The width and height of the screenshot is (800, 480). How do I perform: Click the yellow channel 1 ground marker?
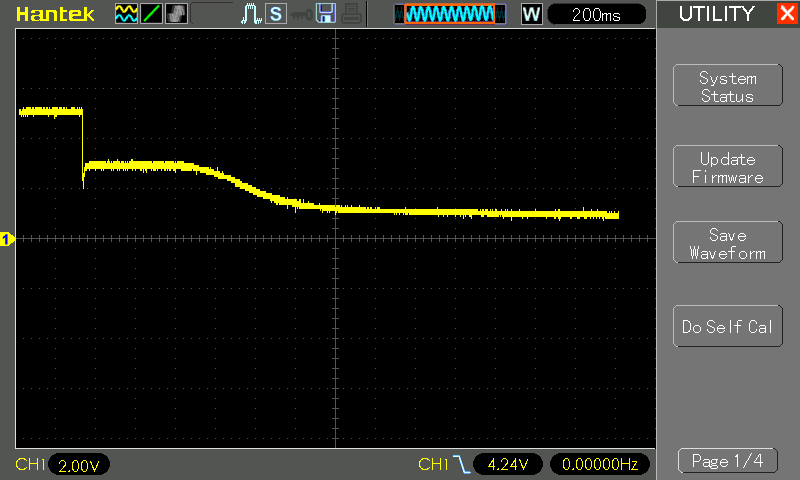pos(7,239)
